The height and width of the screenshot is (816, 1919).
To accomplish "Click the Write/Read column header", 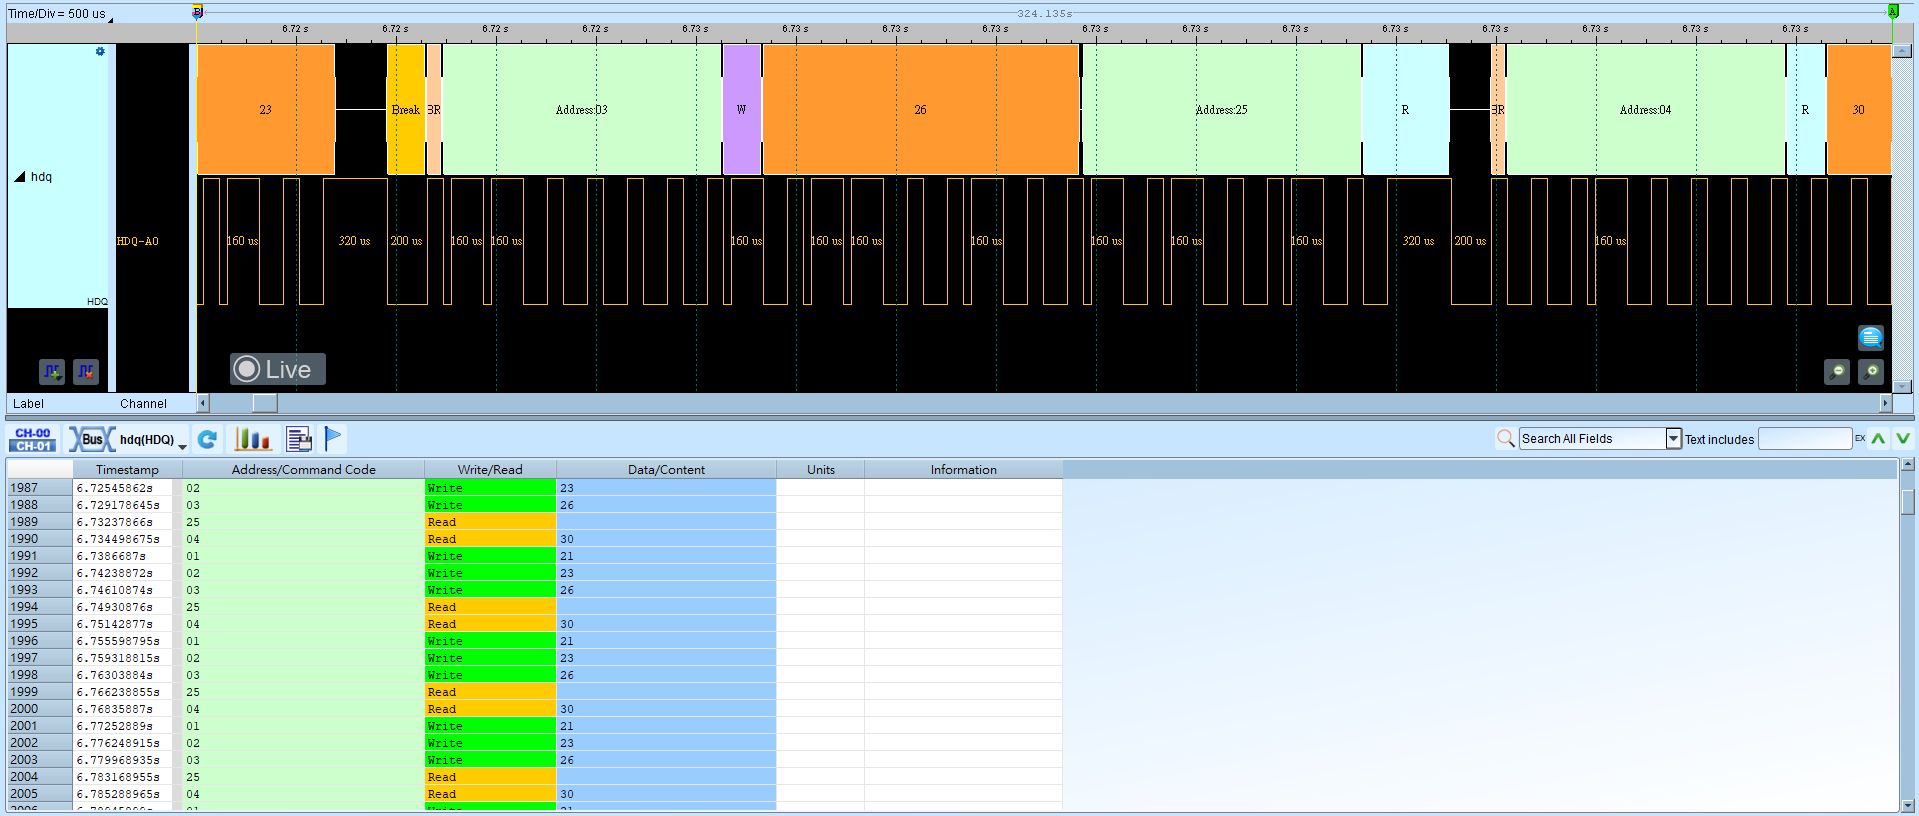I will [490, 469].
